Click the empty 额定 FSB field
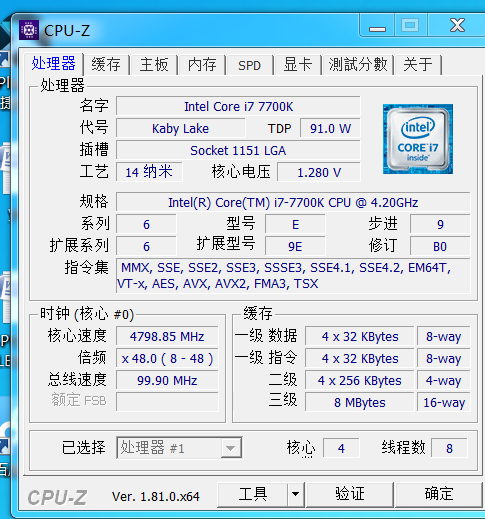Image resolution: width=485 pixels, height=519 pixels. point(167,402)
